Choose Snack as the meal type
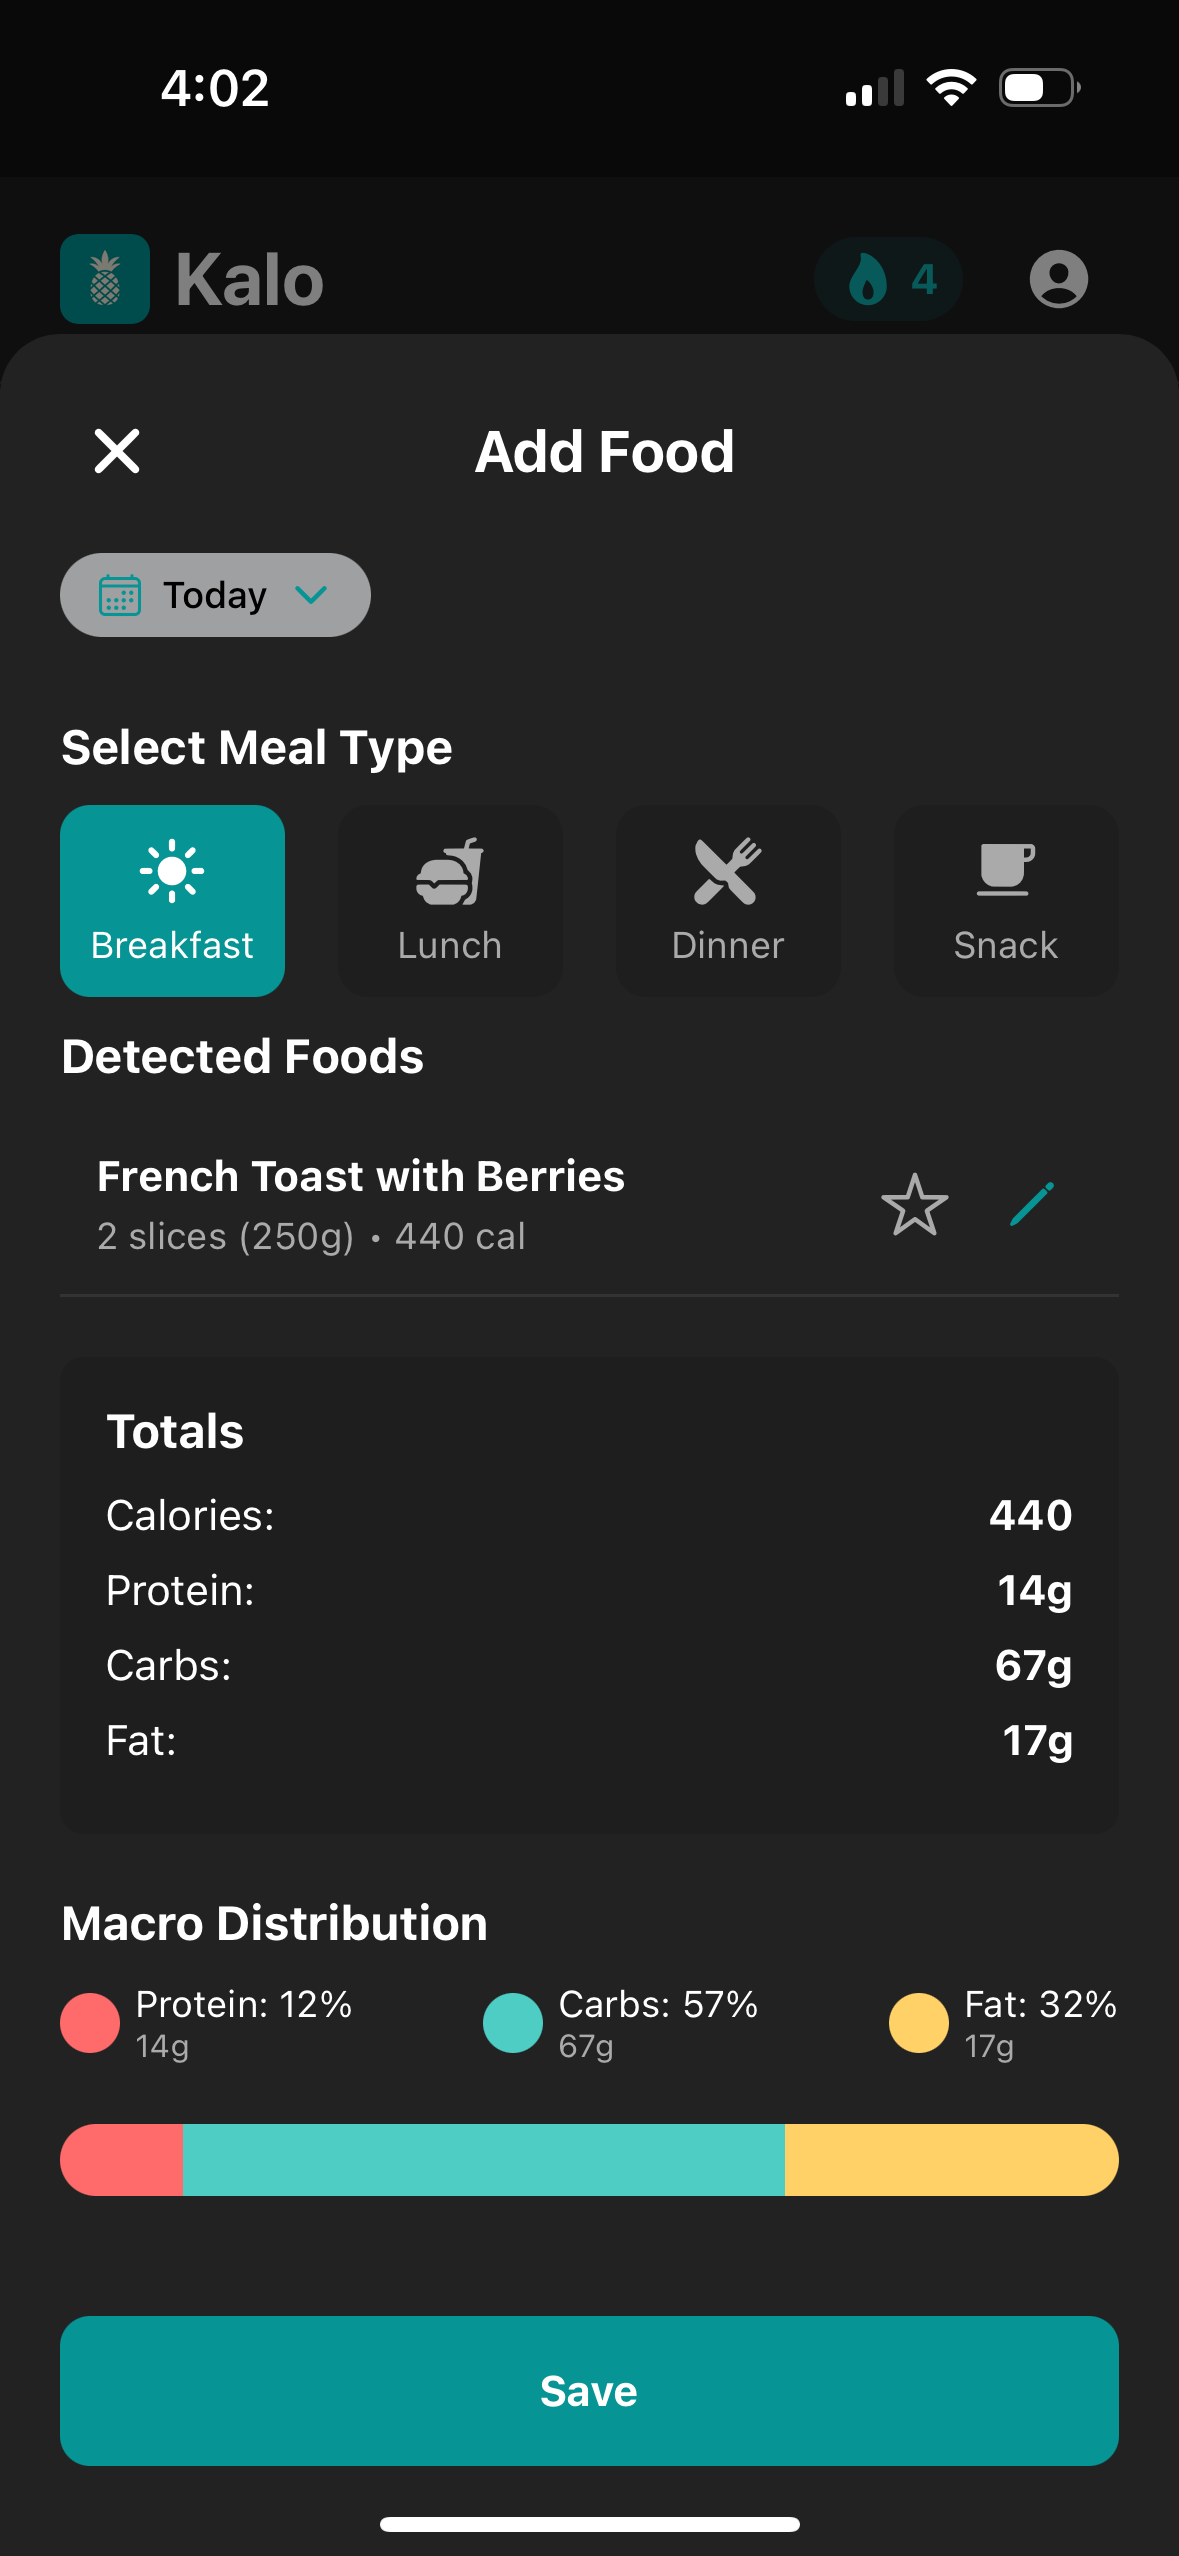Screen dimensions: 1179x2556 click(x=1005, y=900)
